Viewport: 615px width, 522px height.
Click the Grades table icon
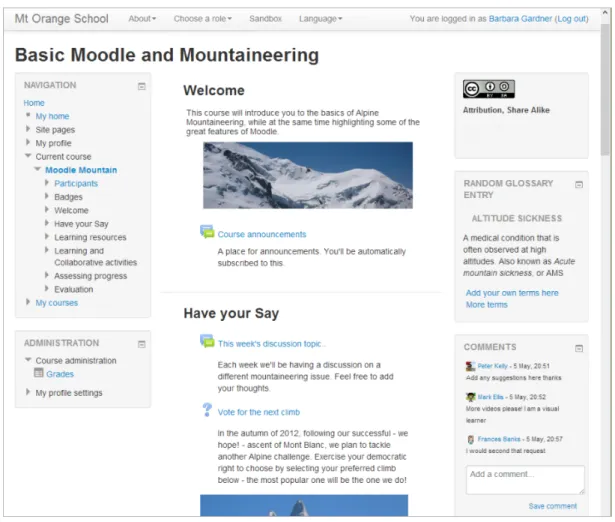pyautogui.click(x=38, y=373)
